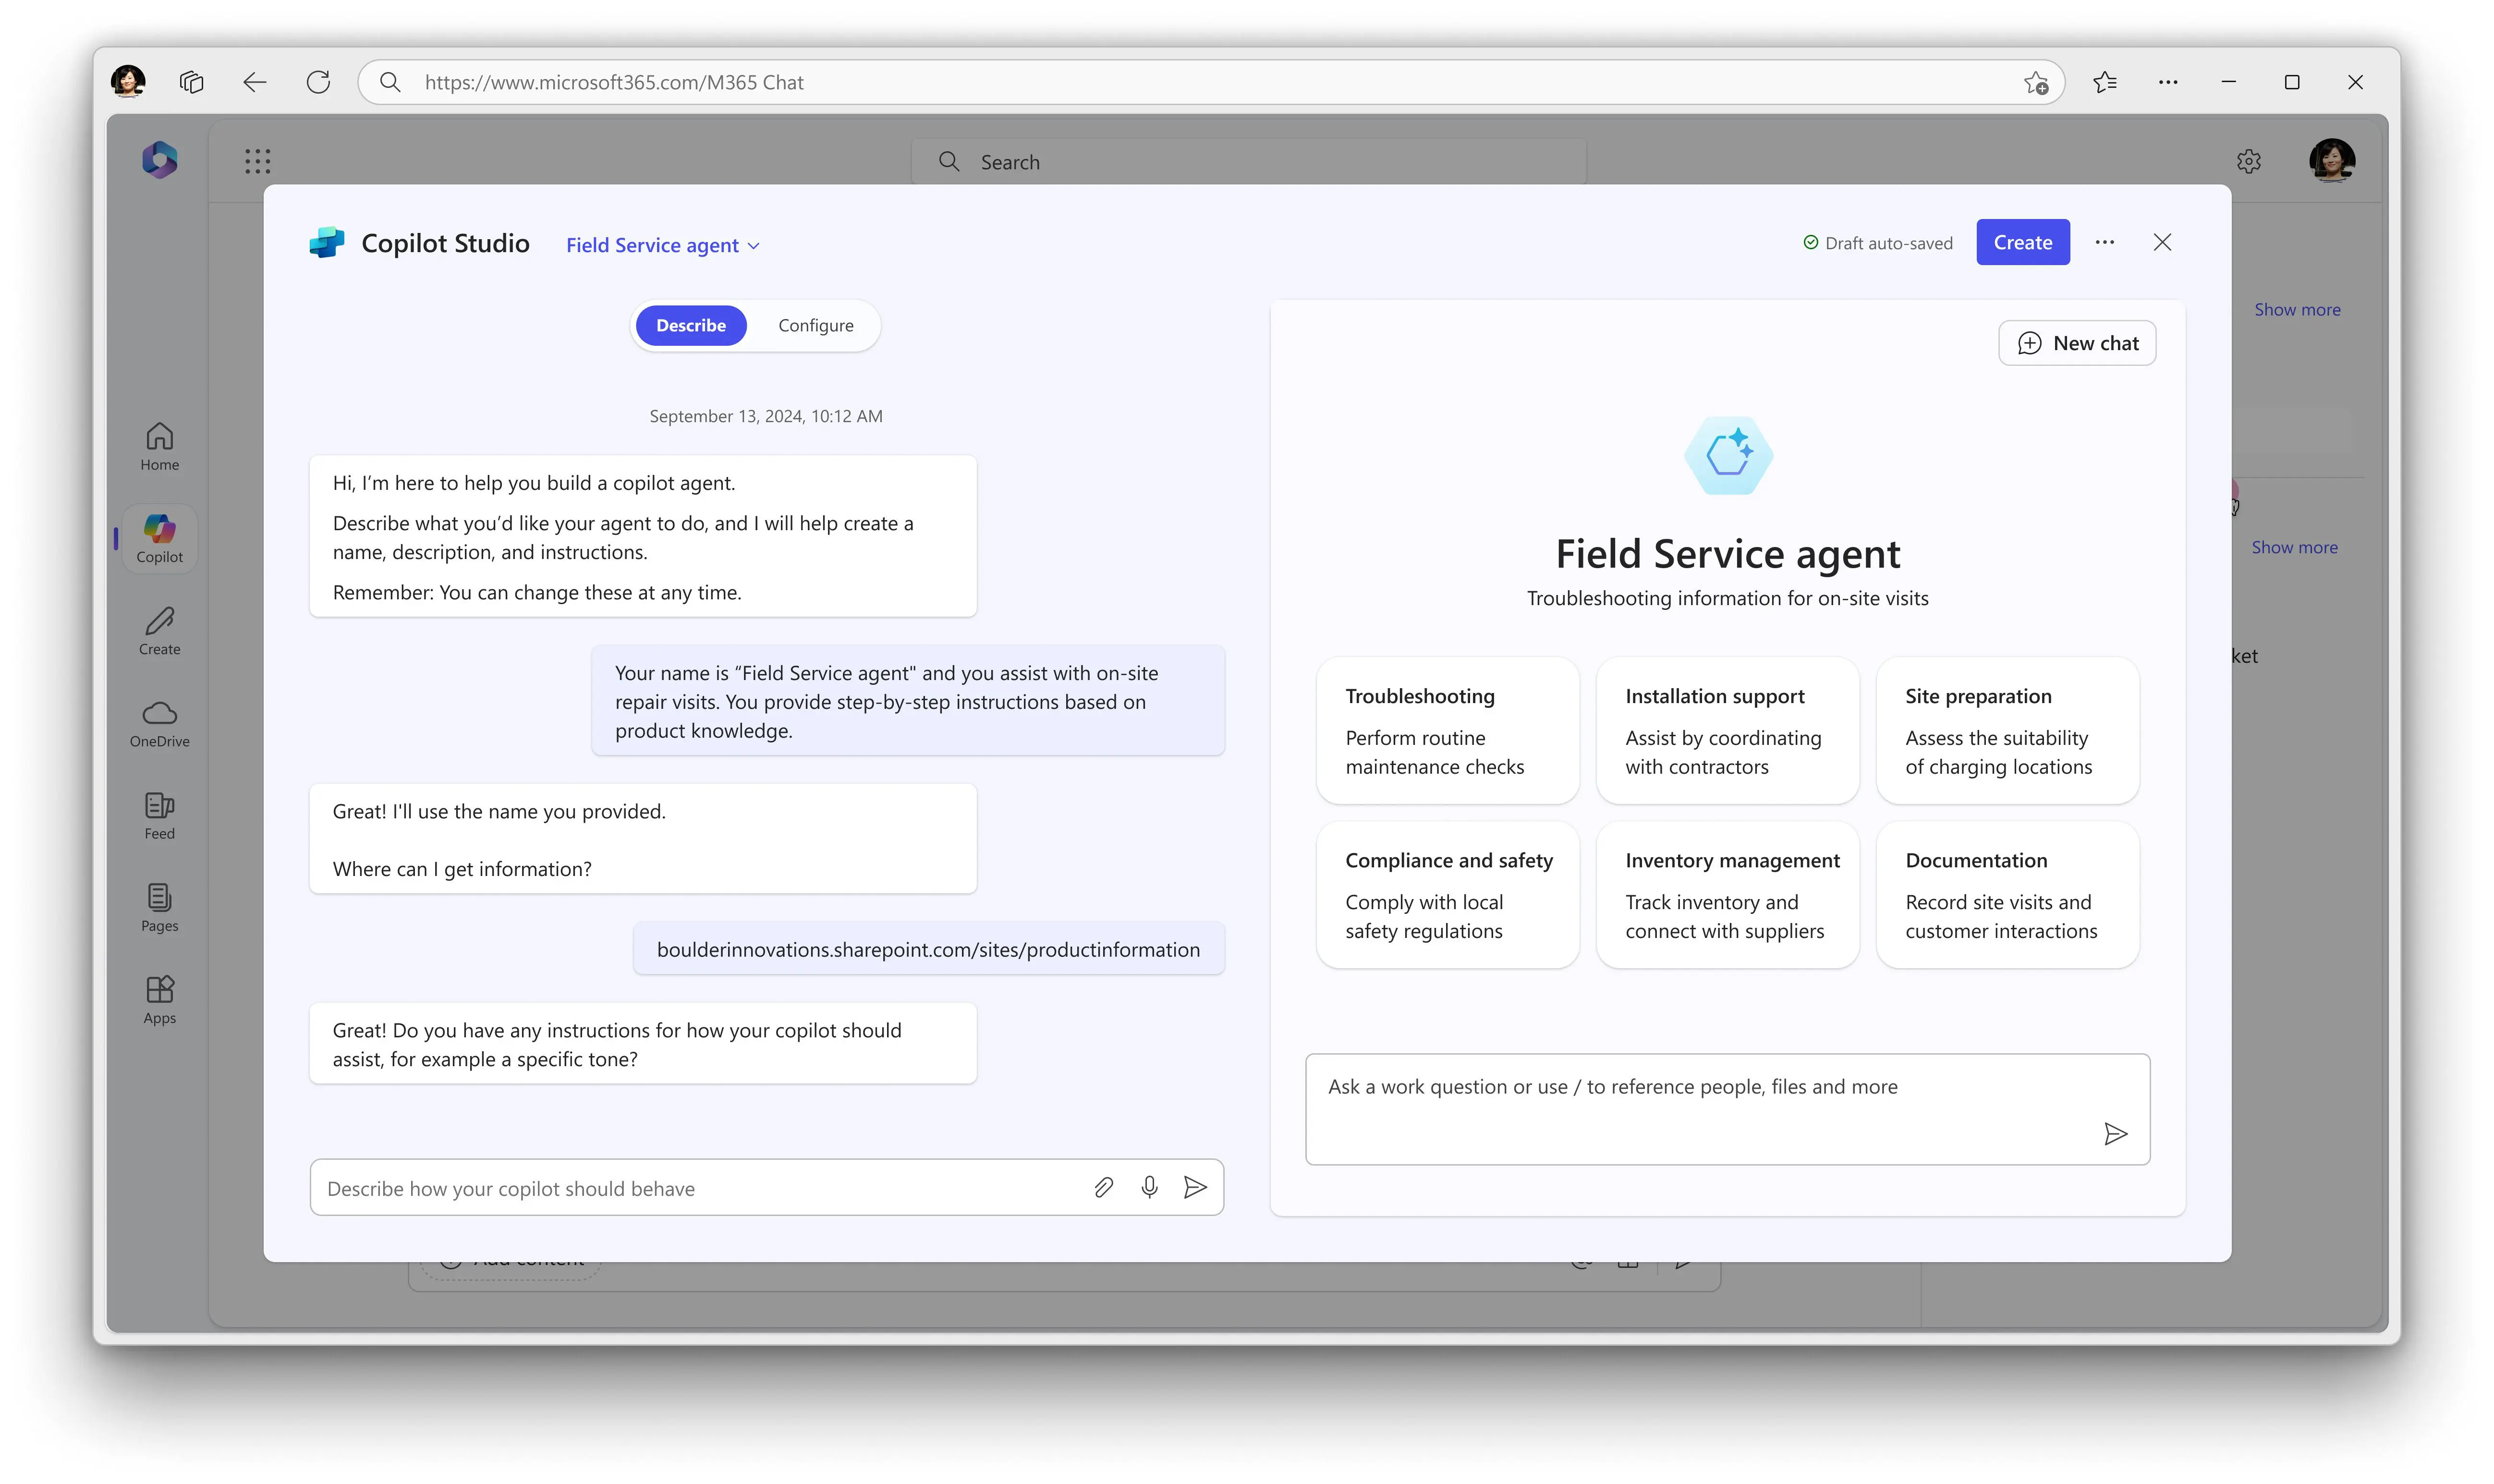Open Pages in the sidebar
Screen dimensions: 2494x1484
159,908
